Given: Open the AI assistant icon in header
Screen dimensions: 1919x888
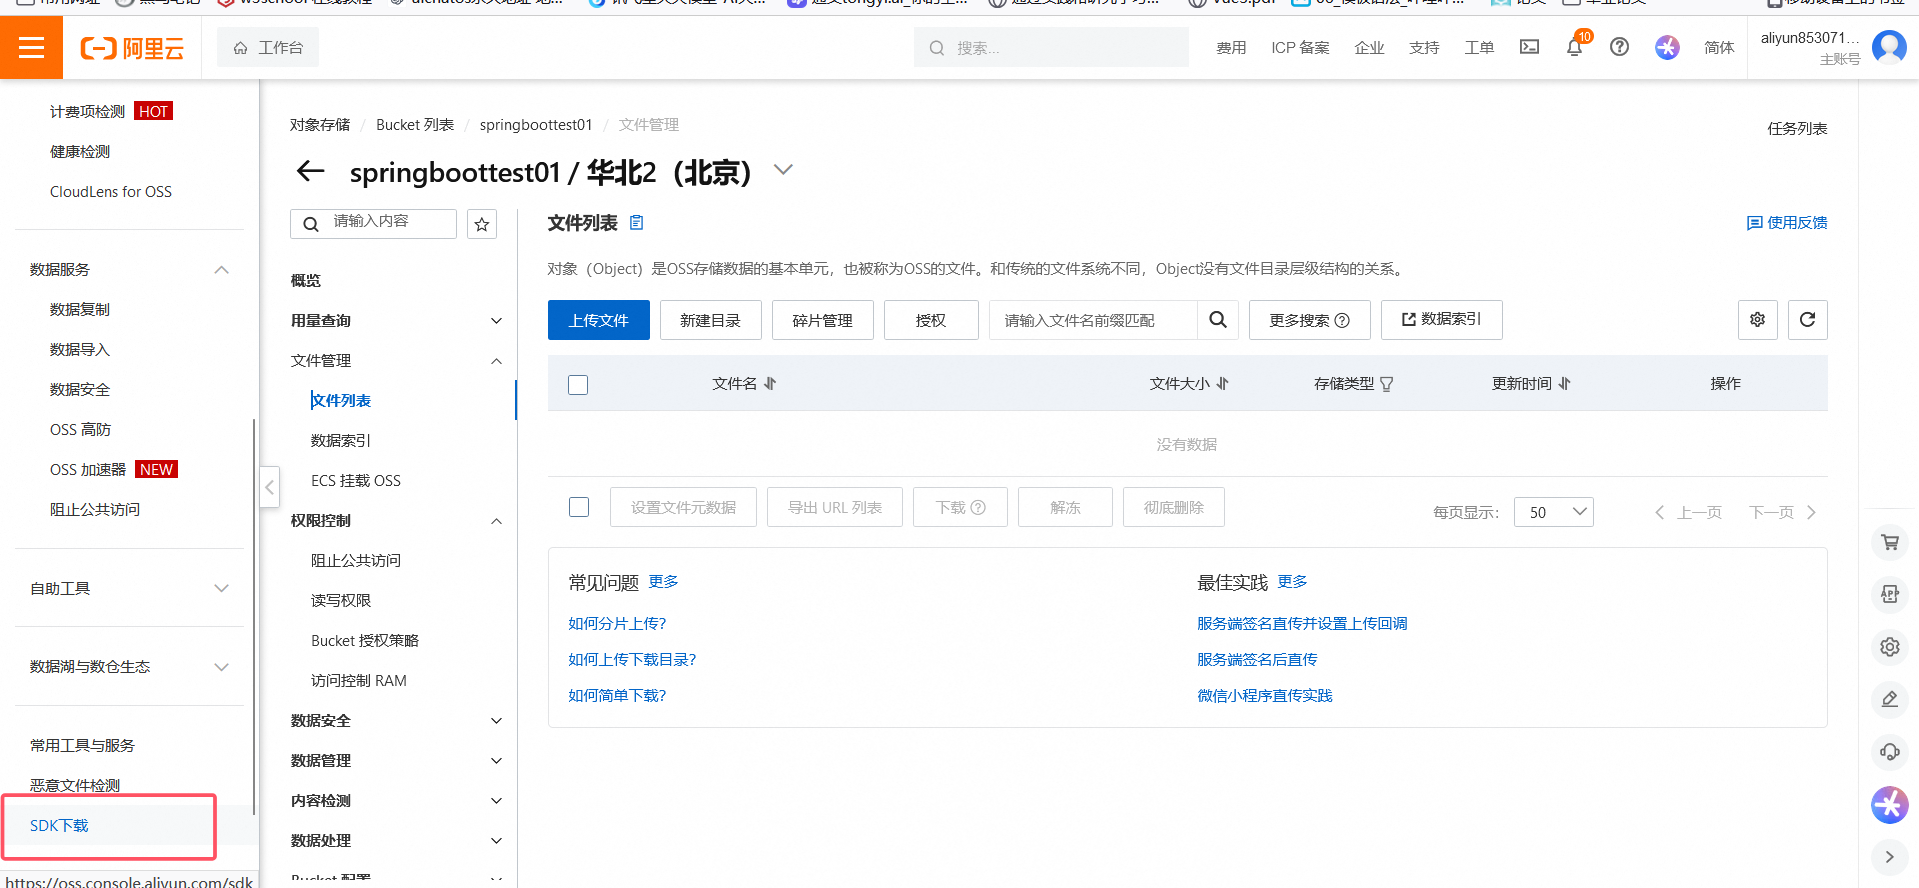Looking at the screenshot, I should click(x=1667, y=47).
